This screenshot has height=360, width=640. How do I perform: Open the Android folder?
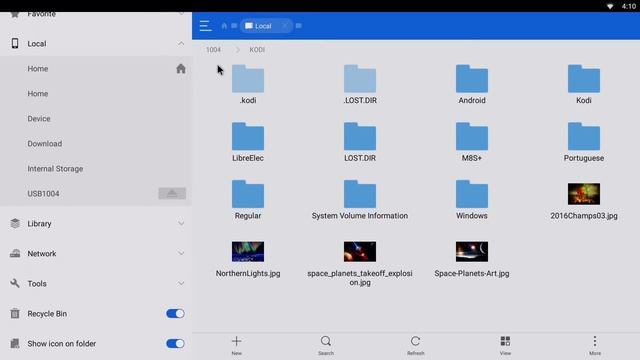[x=472, y=84]
